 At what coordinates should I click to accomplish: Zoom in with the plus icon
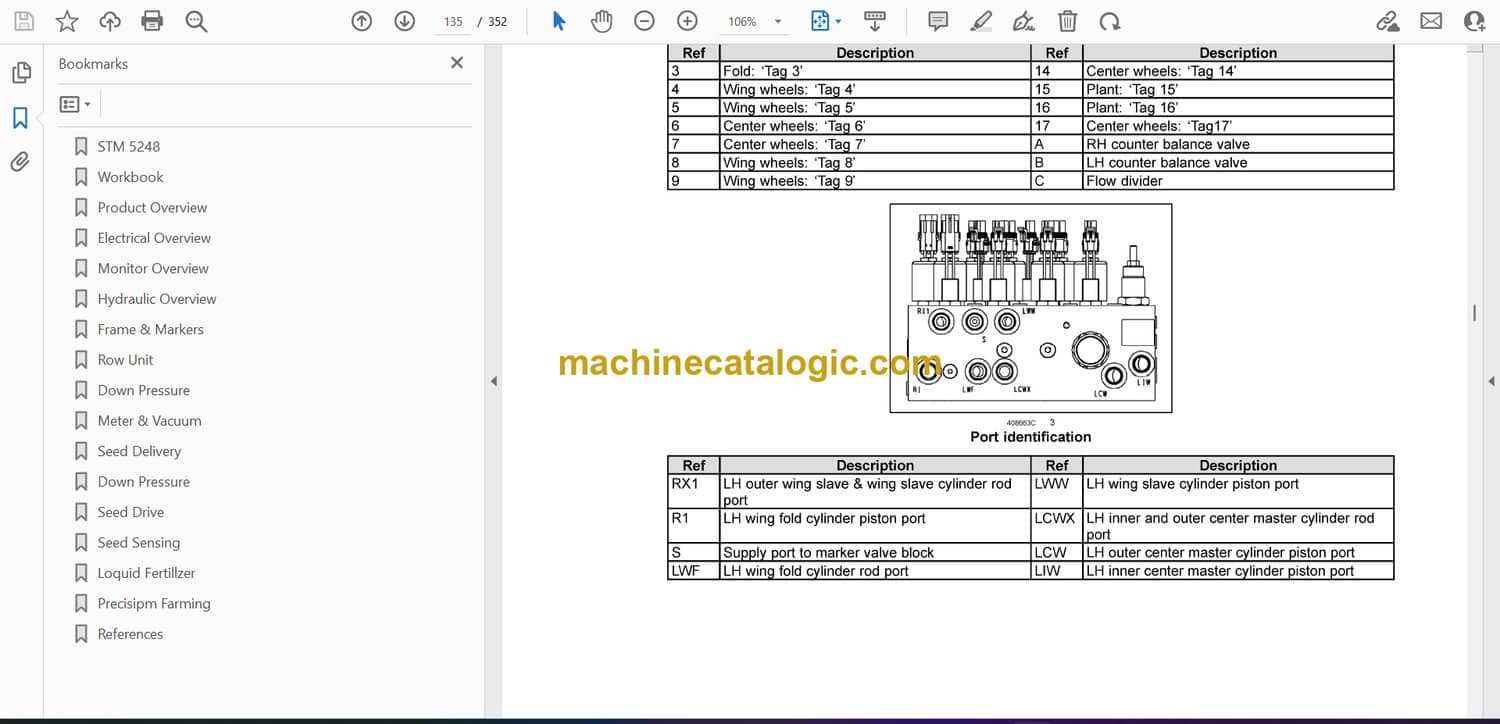coord(687,21)
